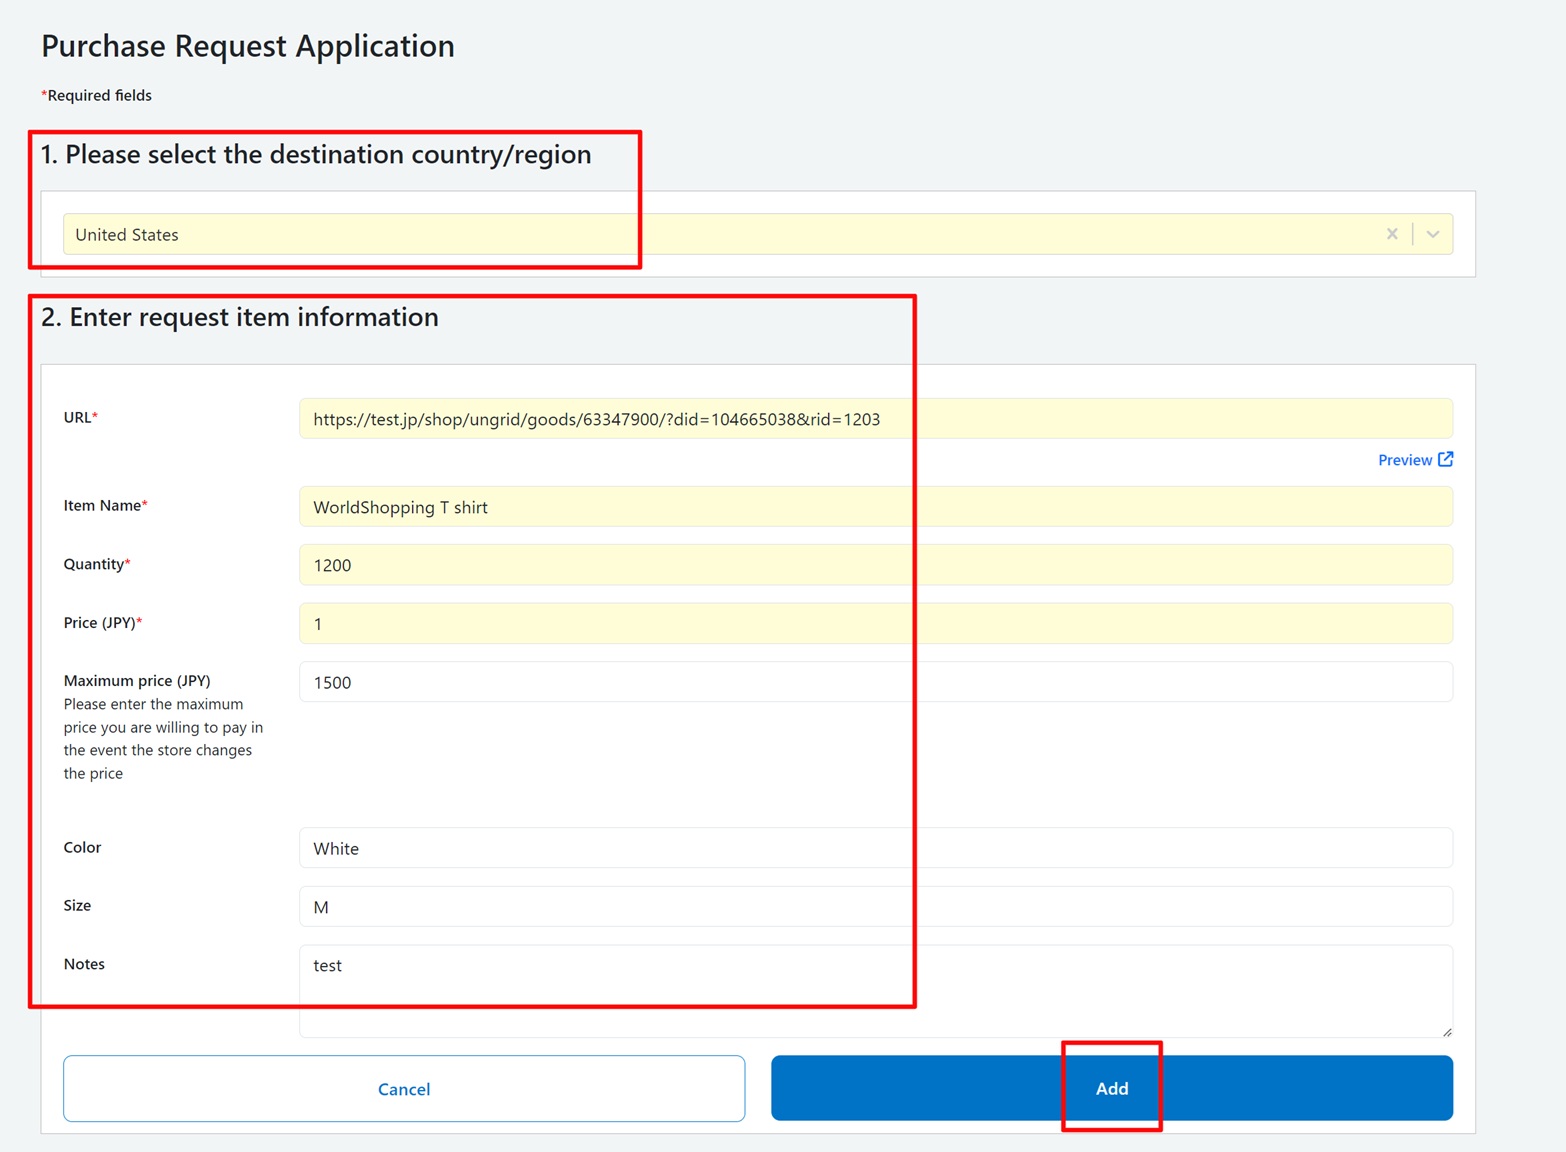Click the external link icon beside Preview
This screenshot has height=1152, width=1566.
coord(1446,459)
